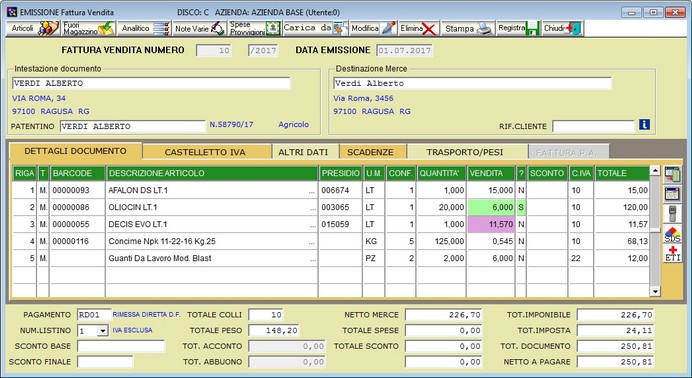Click the BARCODE column header

[x=77, y=173]
